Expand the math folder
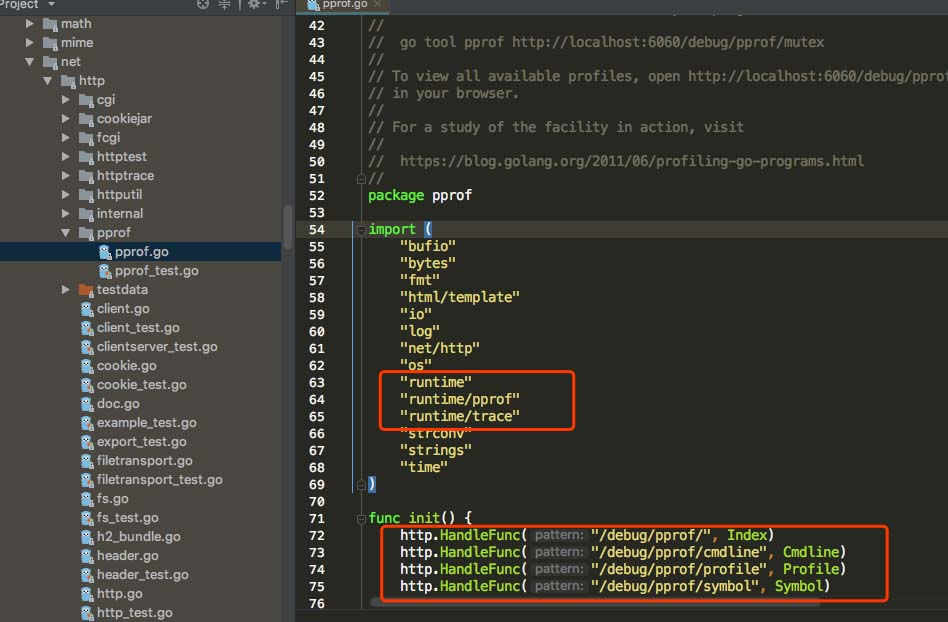This screenshot has height=622, width=948. pyautogui.click(x=30, y=24)
